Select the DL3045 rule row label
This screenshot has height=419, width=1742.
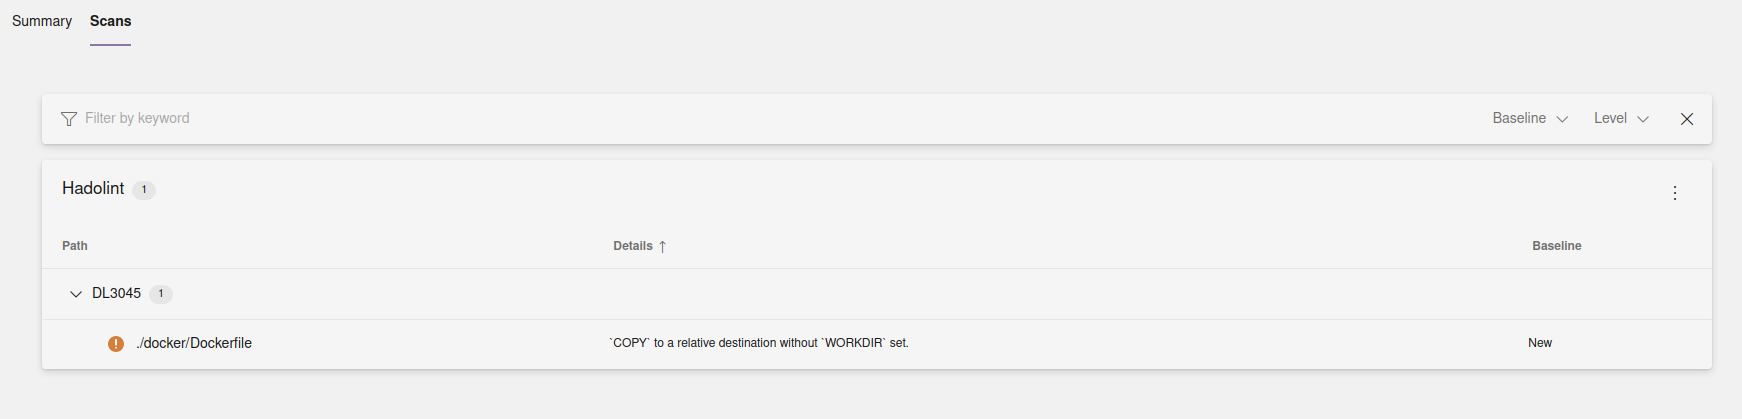pos(116,293)
